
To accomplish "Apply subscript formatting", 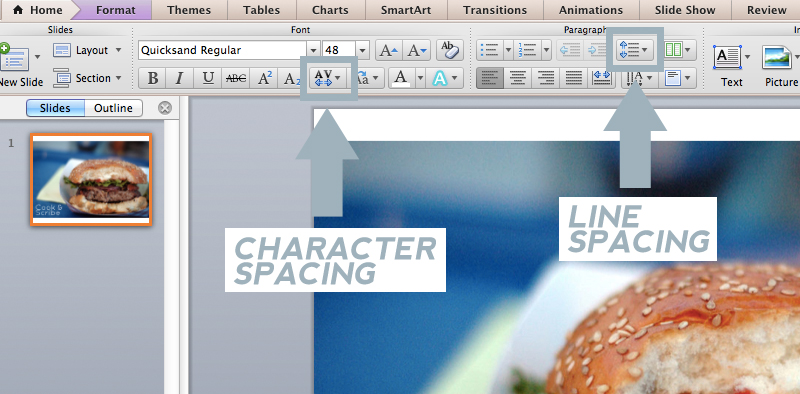I will click(x=290, y=78).
